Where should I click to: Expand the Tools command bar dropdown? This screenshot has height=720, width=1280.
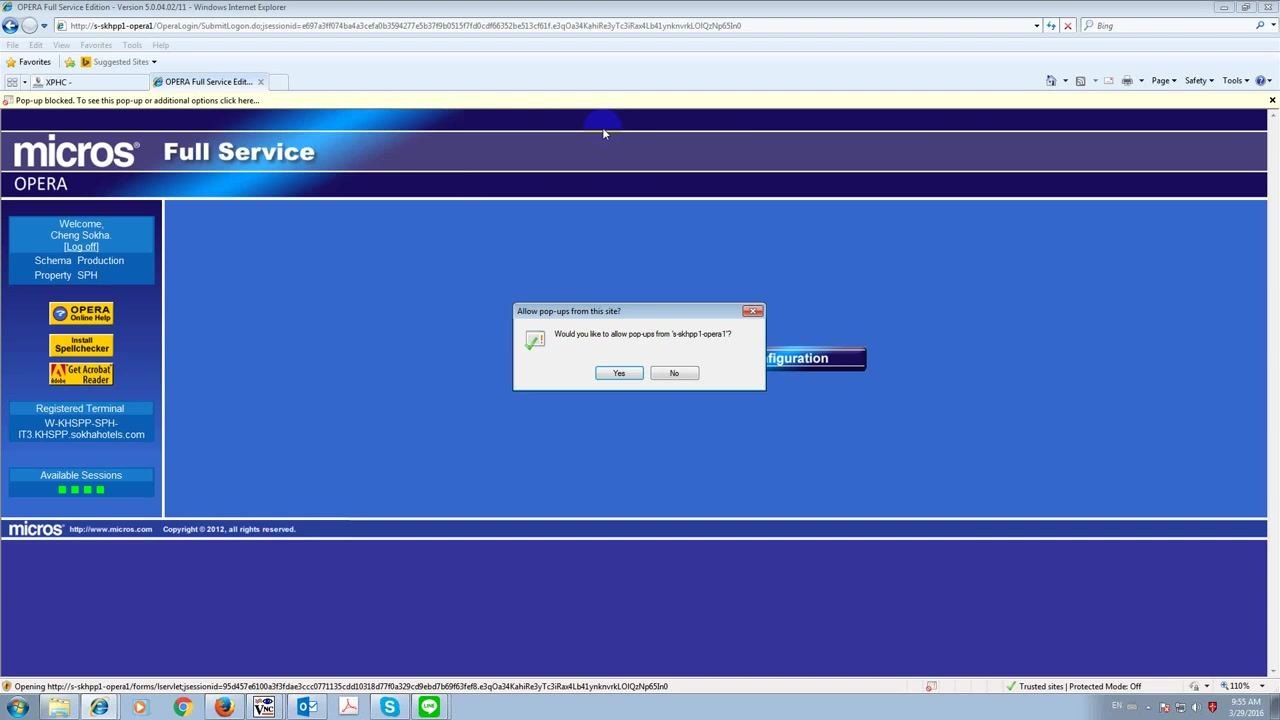[1235, 81]
